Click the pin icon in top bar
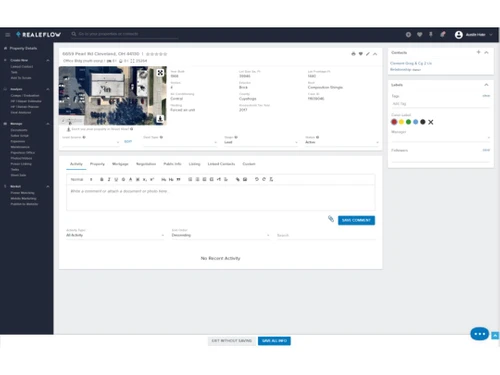 coord(431,34)
